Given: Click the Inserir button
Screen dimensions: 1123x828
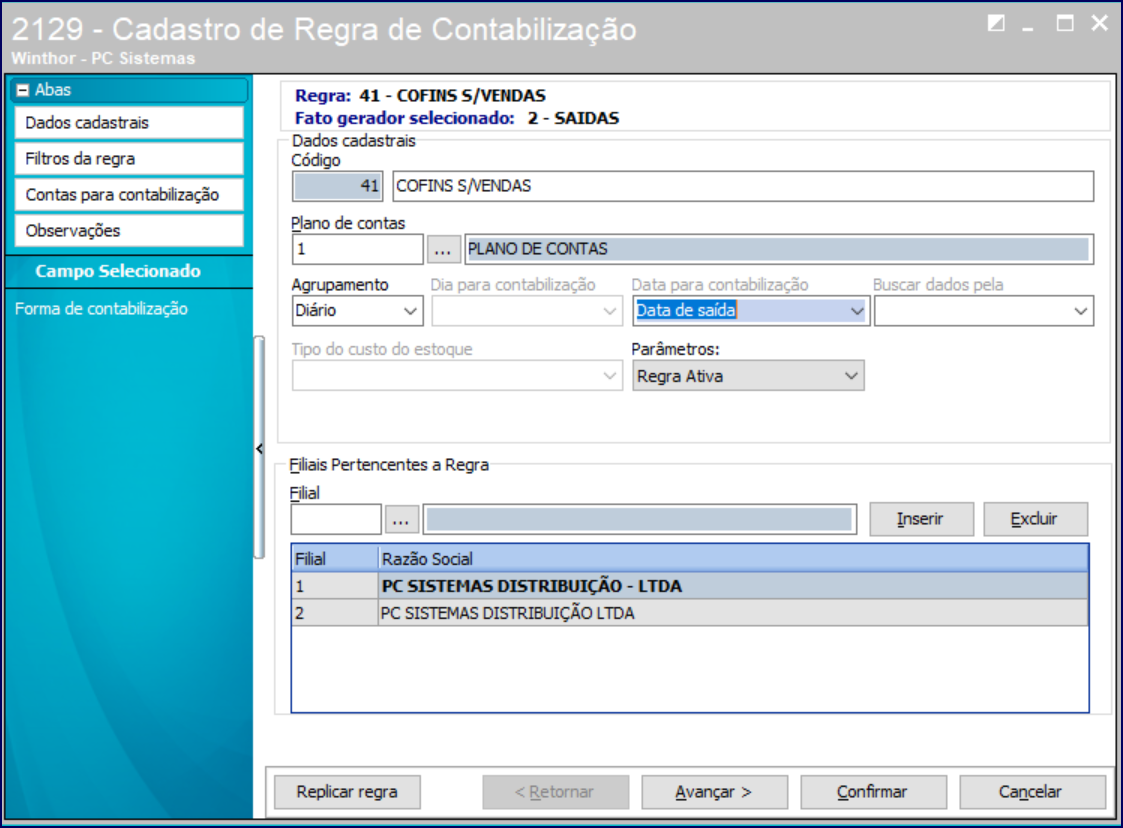Looking at the screenshot, I should 921,519.
